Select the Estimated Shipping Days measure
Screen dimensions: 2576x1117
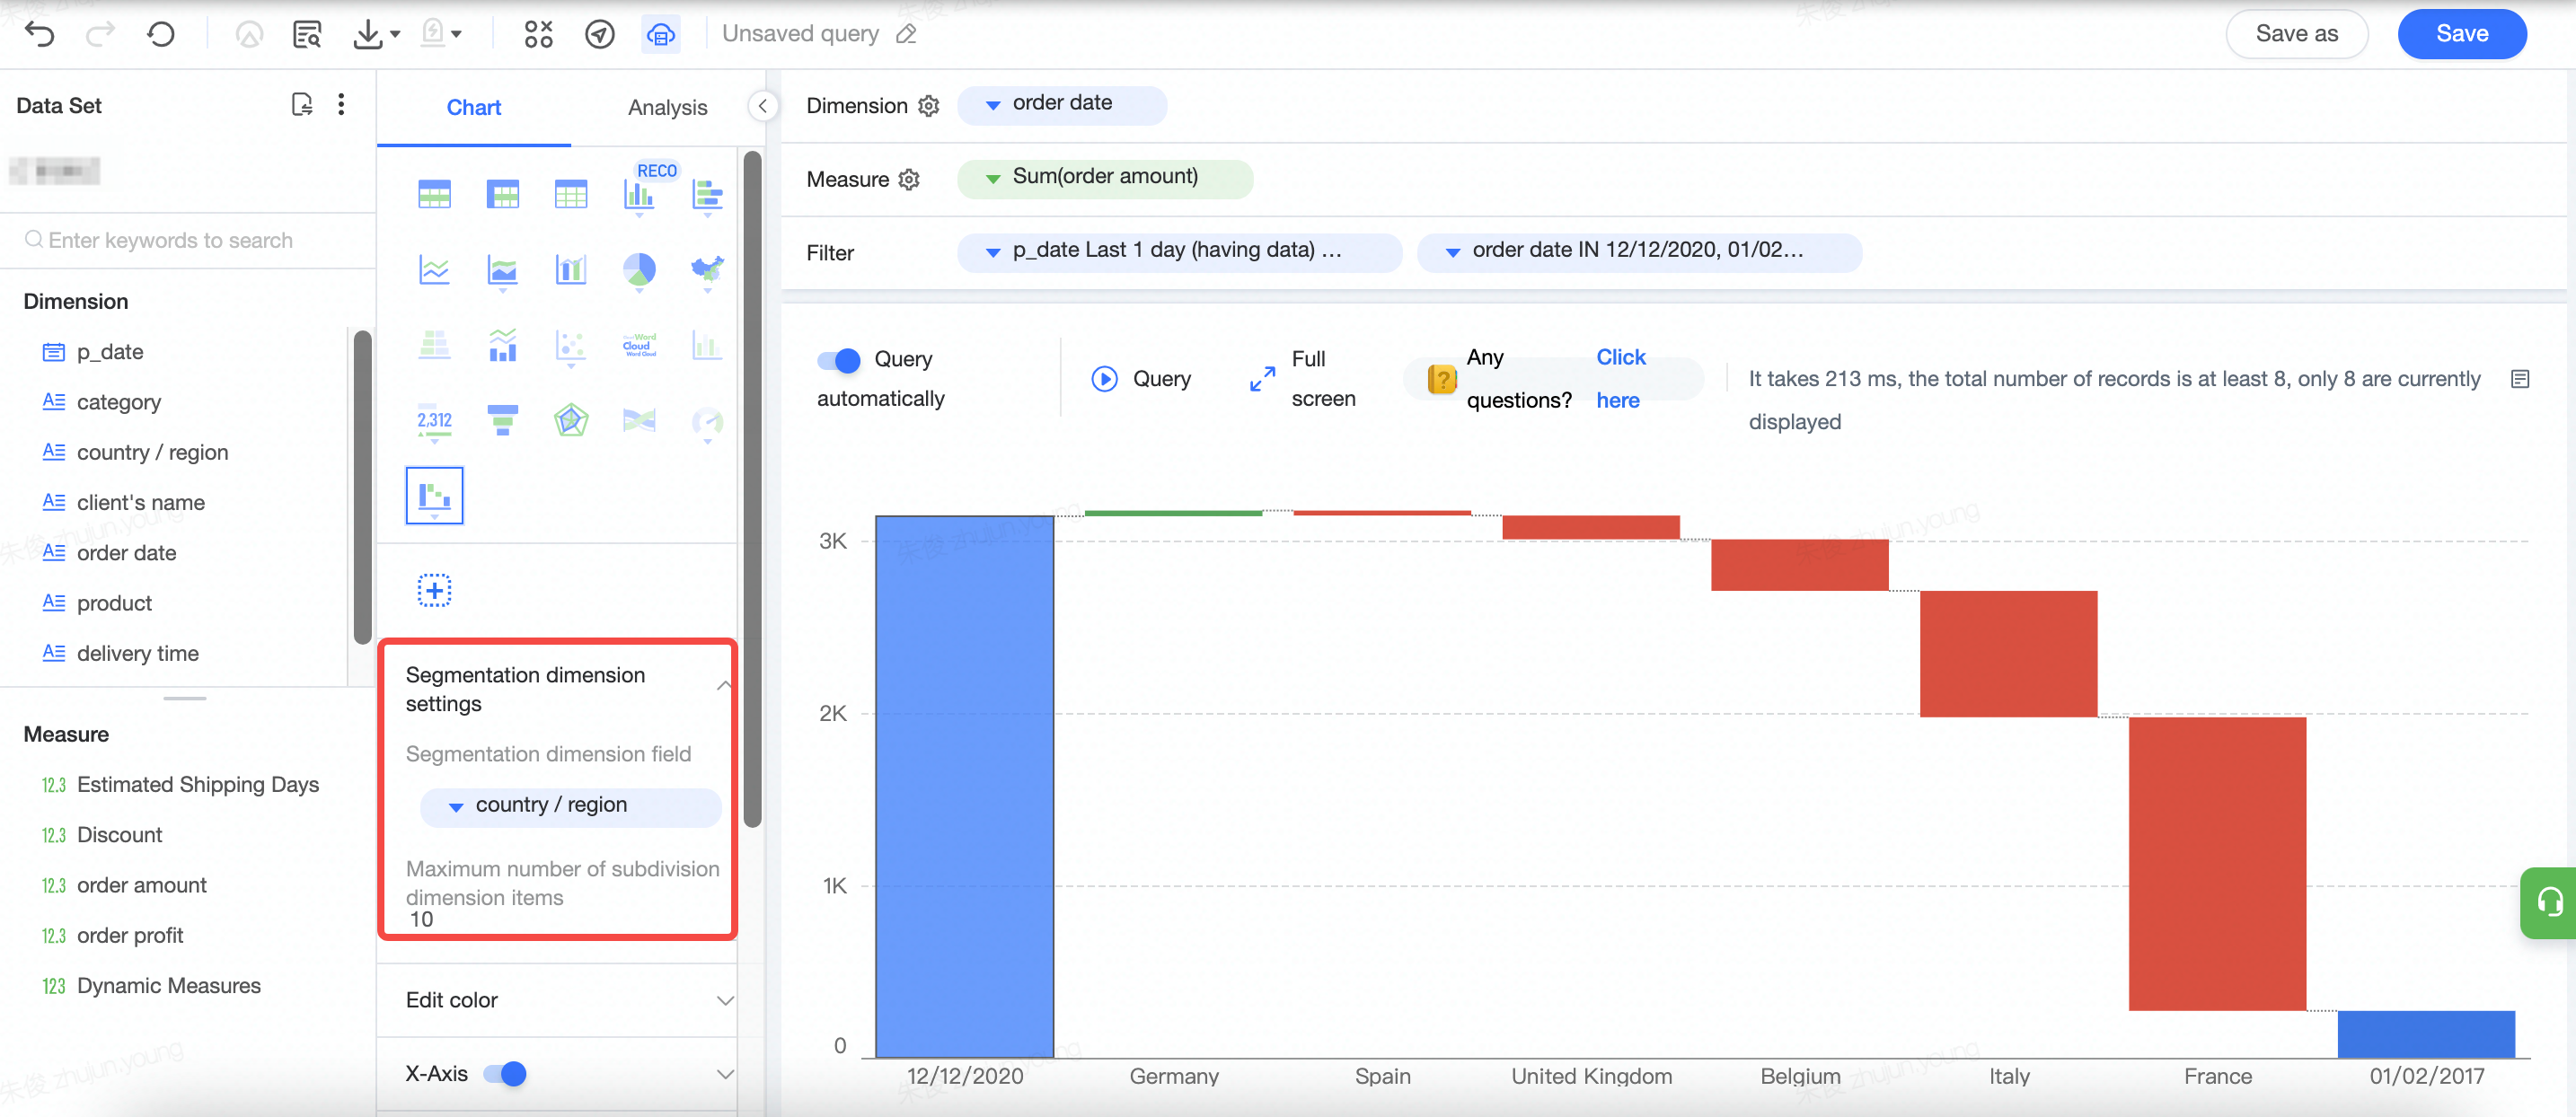(x=198, y=785)
